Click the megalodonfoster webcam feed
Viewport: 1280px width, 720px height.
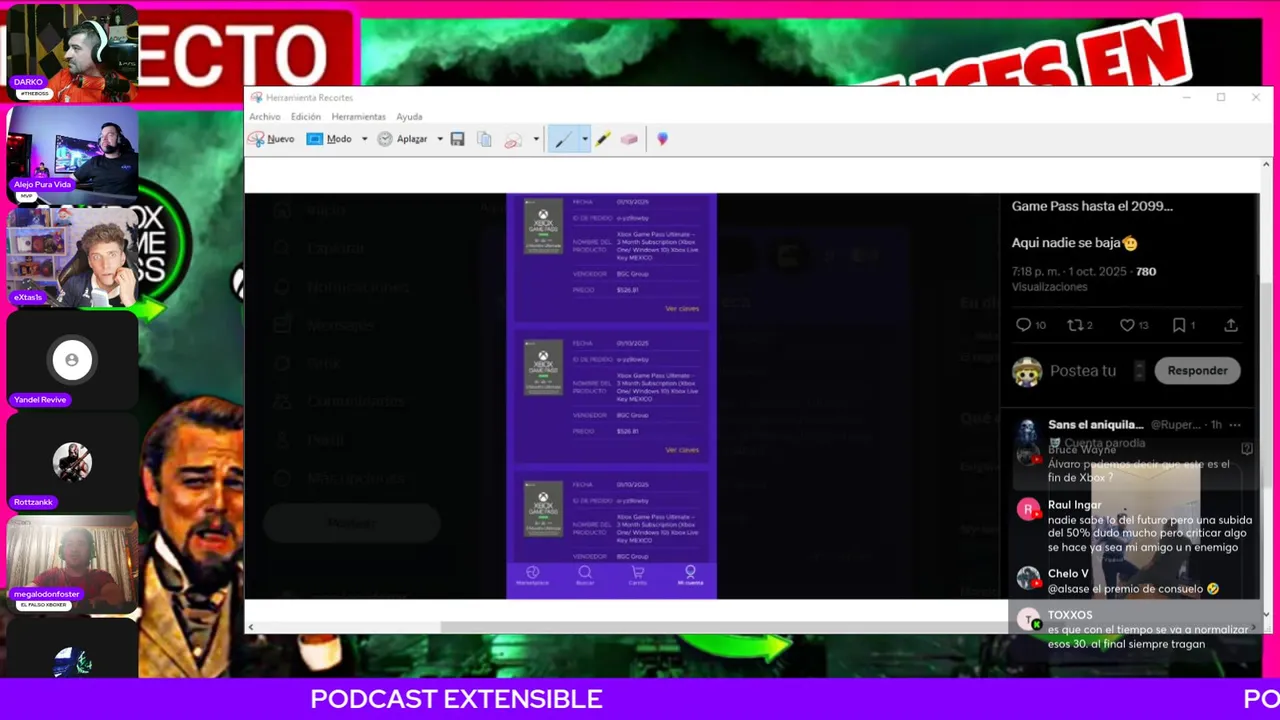(x=72, y=563)
